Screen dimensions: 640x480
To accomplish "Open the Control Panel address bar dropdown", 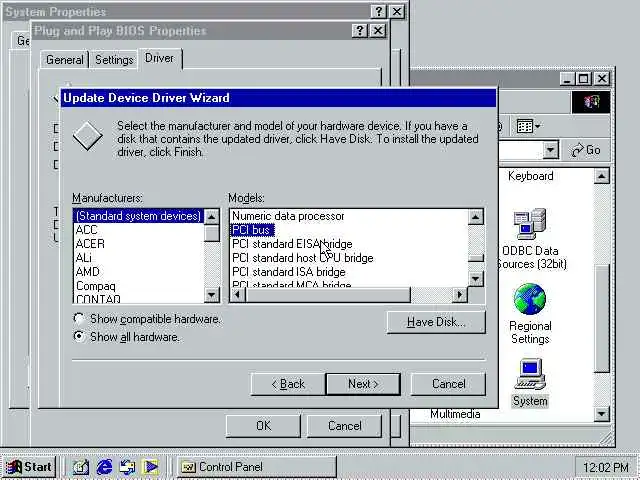I will 550,150.
